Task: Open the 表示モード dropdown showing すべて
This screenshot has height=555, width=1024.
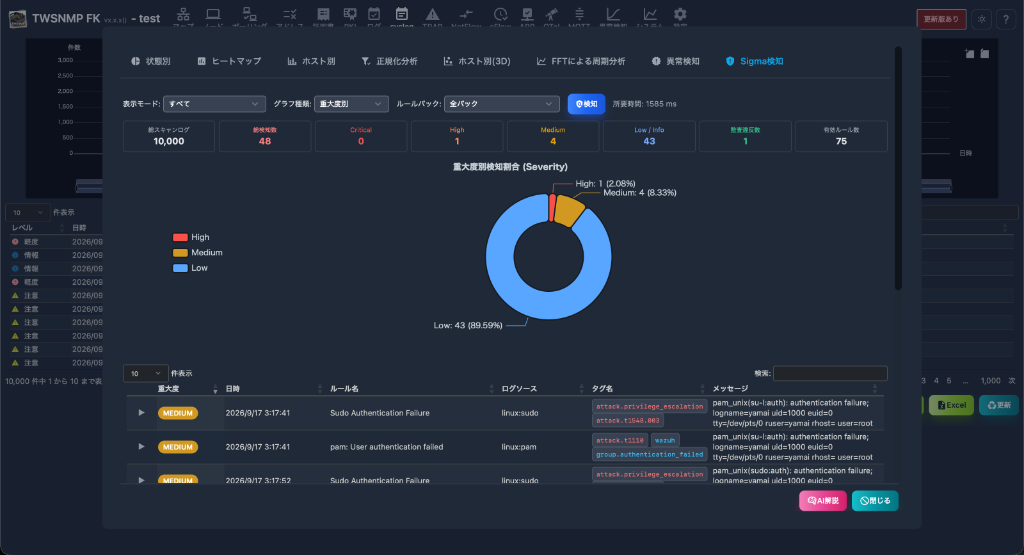Action: click(214, 104)
